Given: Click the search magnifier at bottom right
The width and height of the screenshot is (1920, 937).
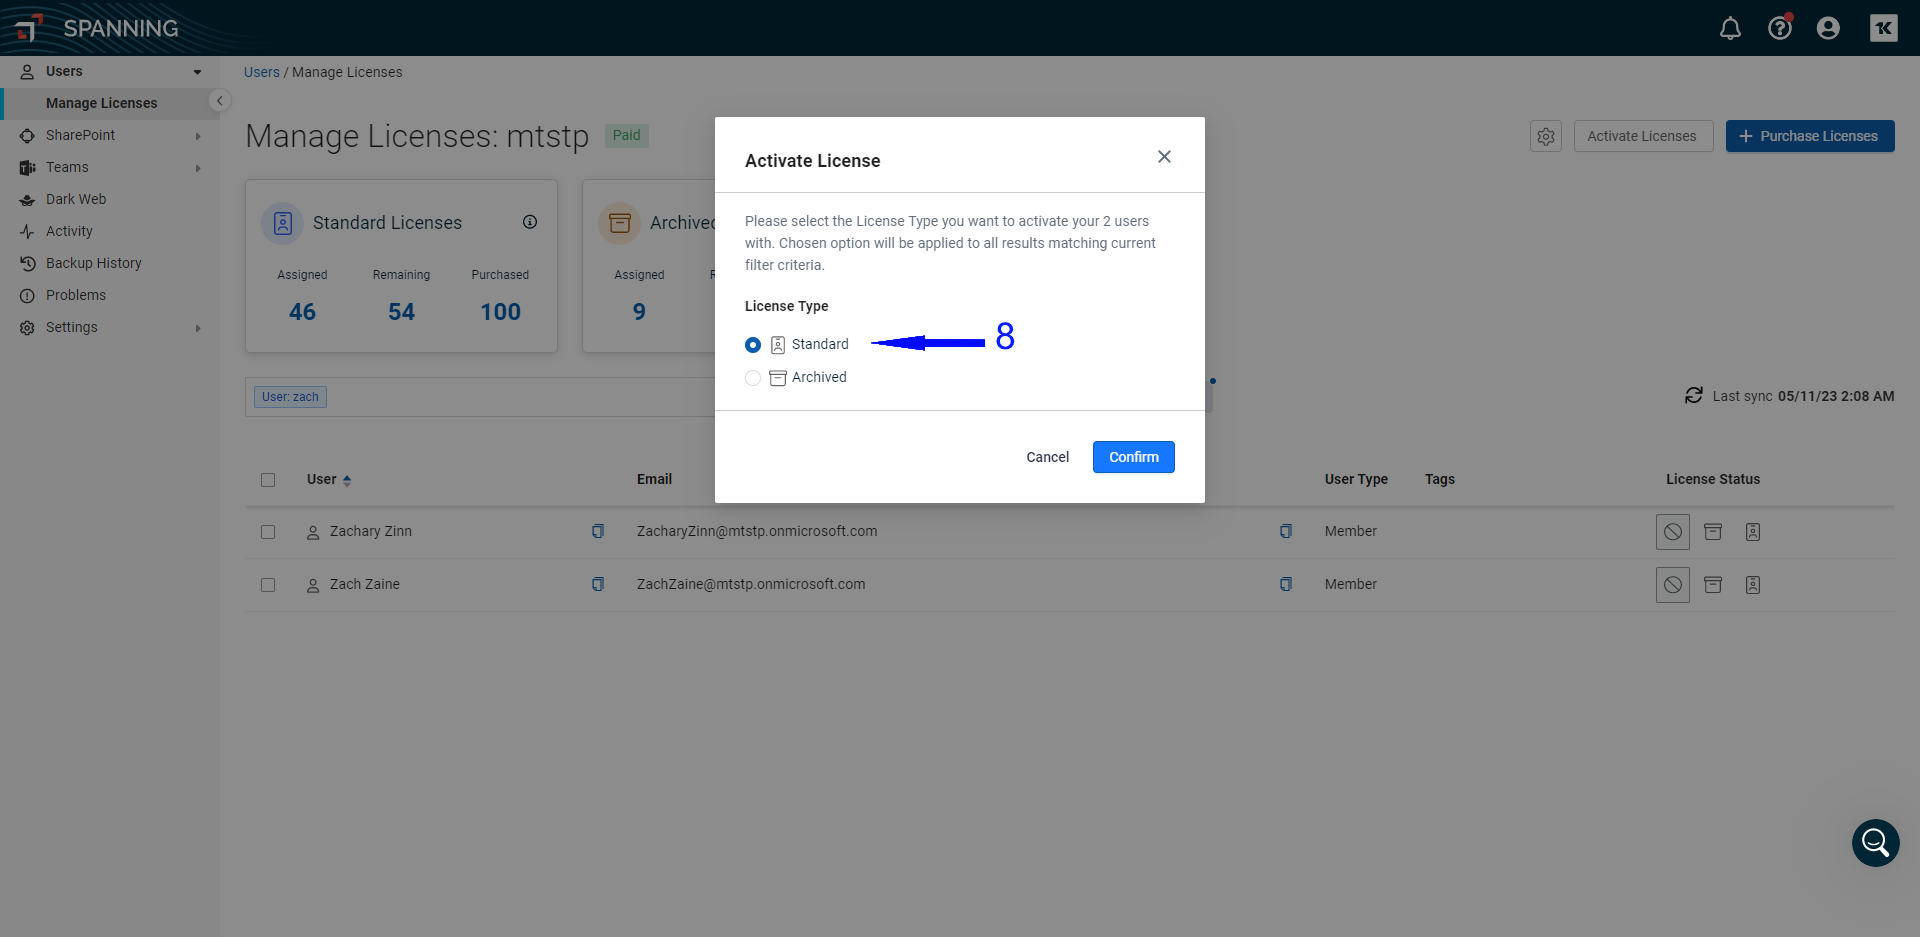Looking at the screenshot, I should coord(1875,843).
